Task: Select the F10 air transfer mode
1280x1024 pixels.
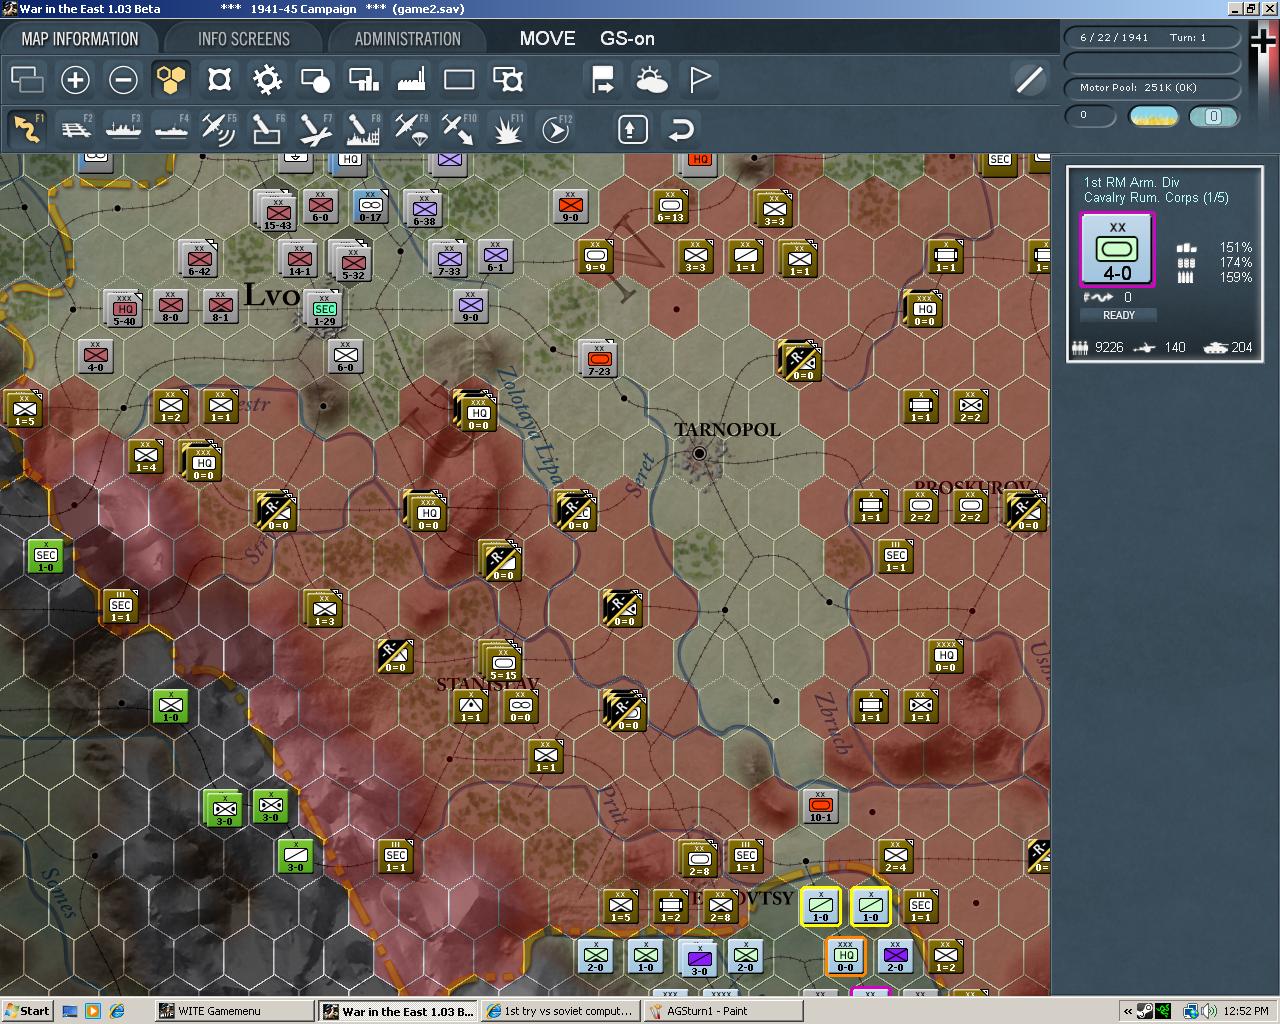Action: point(459,129)
